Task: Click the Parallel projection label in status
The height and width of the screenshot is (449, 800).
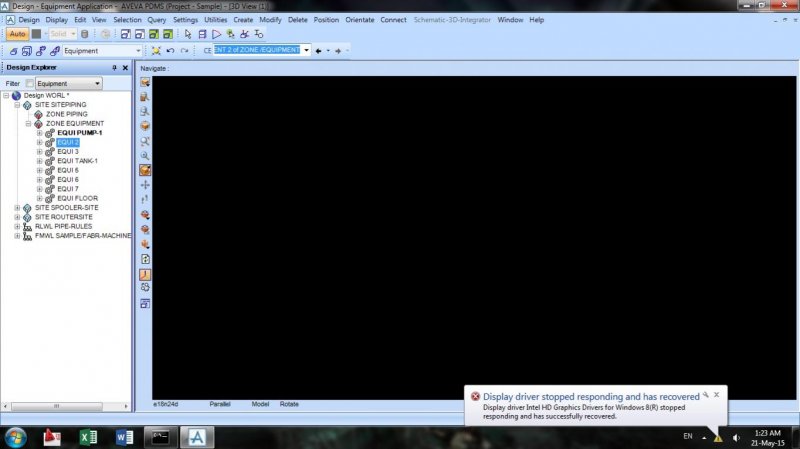Action: [x=220, y=404]
